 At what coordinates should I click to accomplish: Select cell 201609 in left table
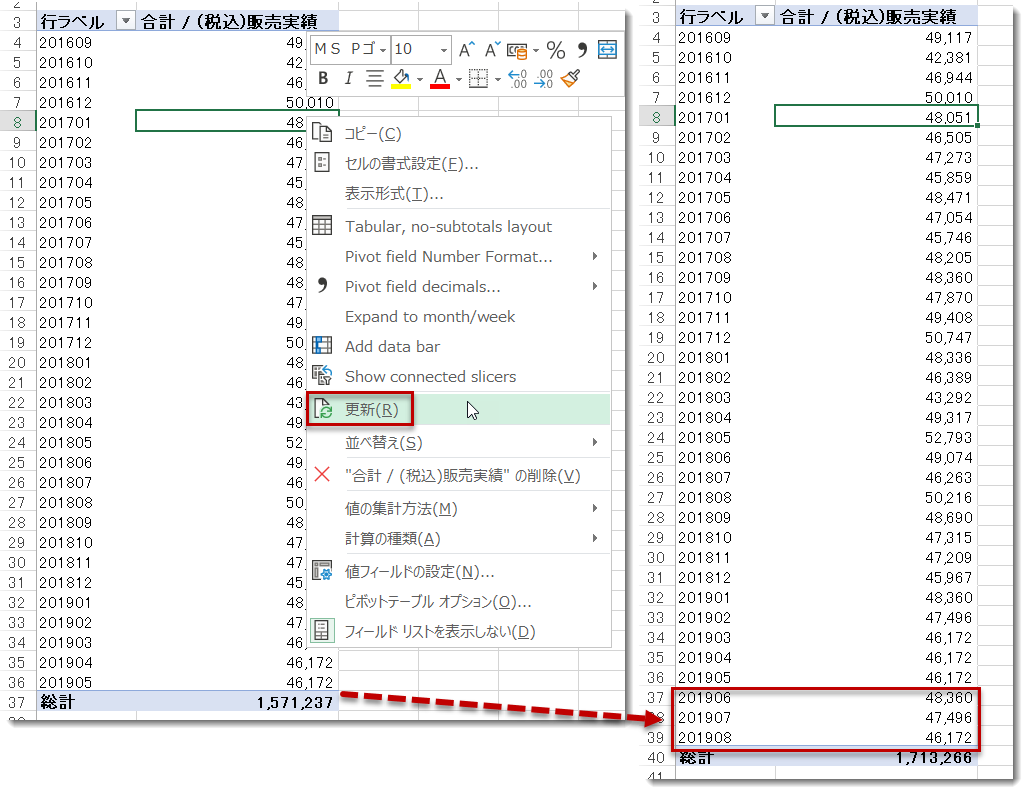pyautogui.click(x=86, y=43)
